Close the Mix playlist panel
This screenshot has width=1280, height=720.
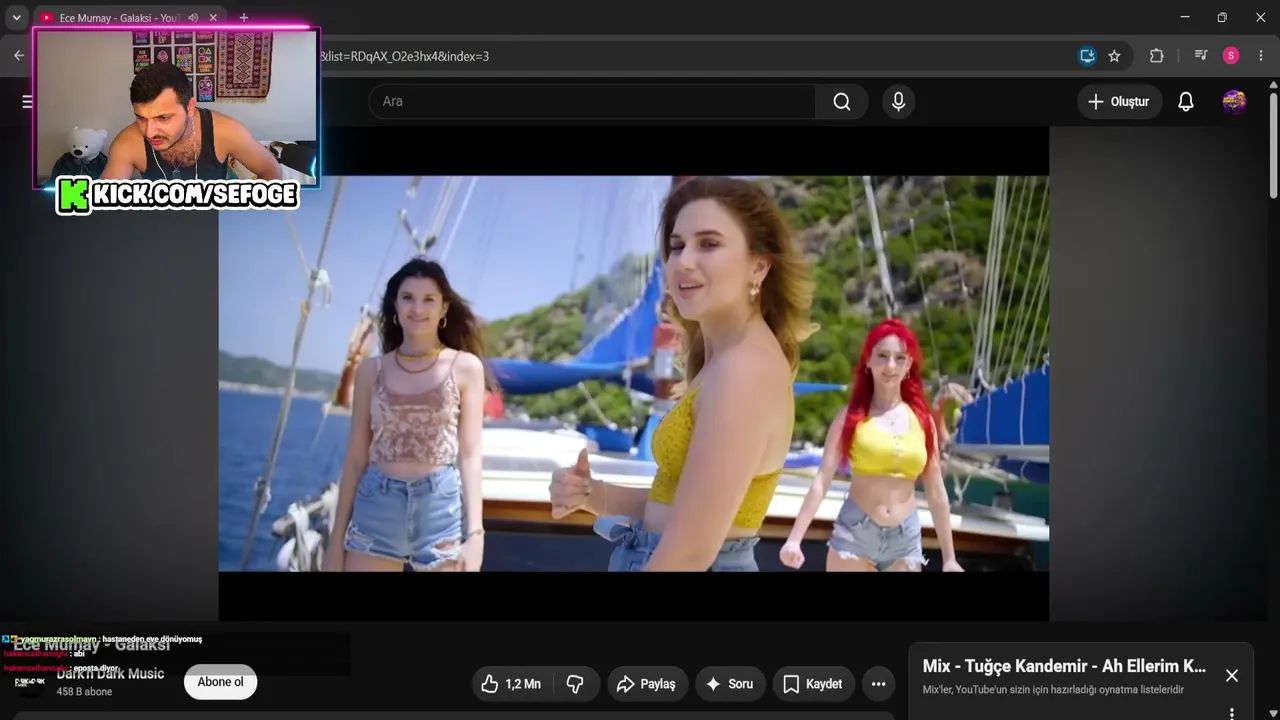(1232, 676)
